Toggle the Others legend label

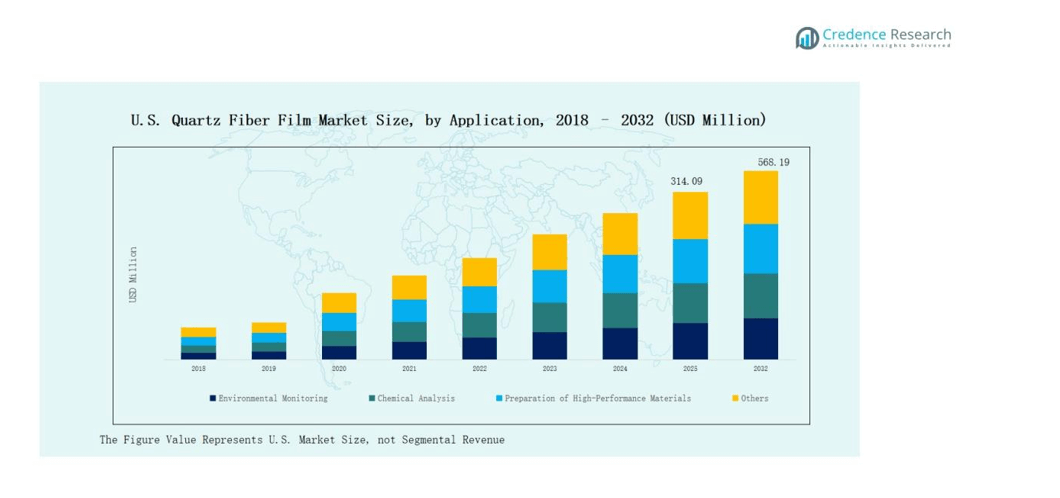coord(755,398)
